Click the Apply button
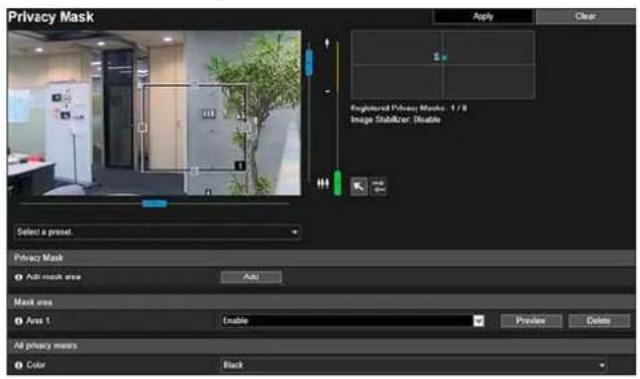The width and height of the screenshot is (640, 379). 483,16
